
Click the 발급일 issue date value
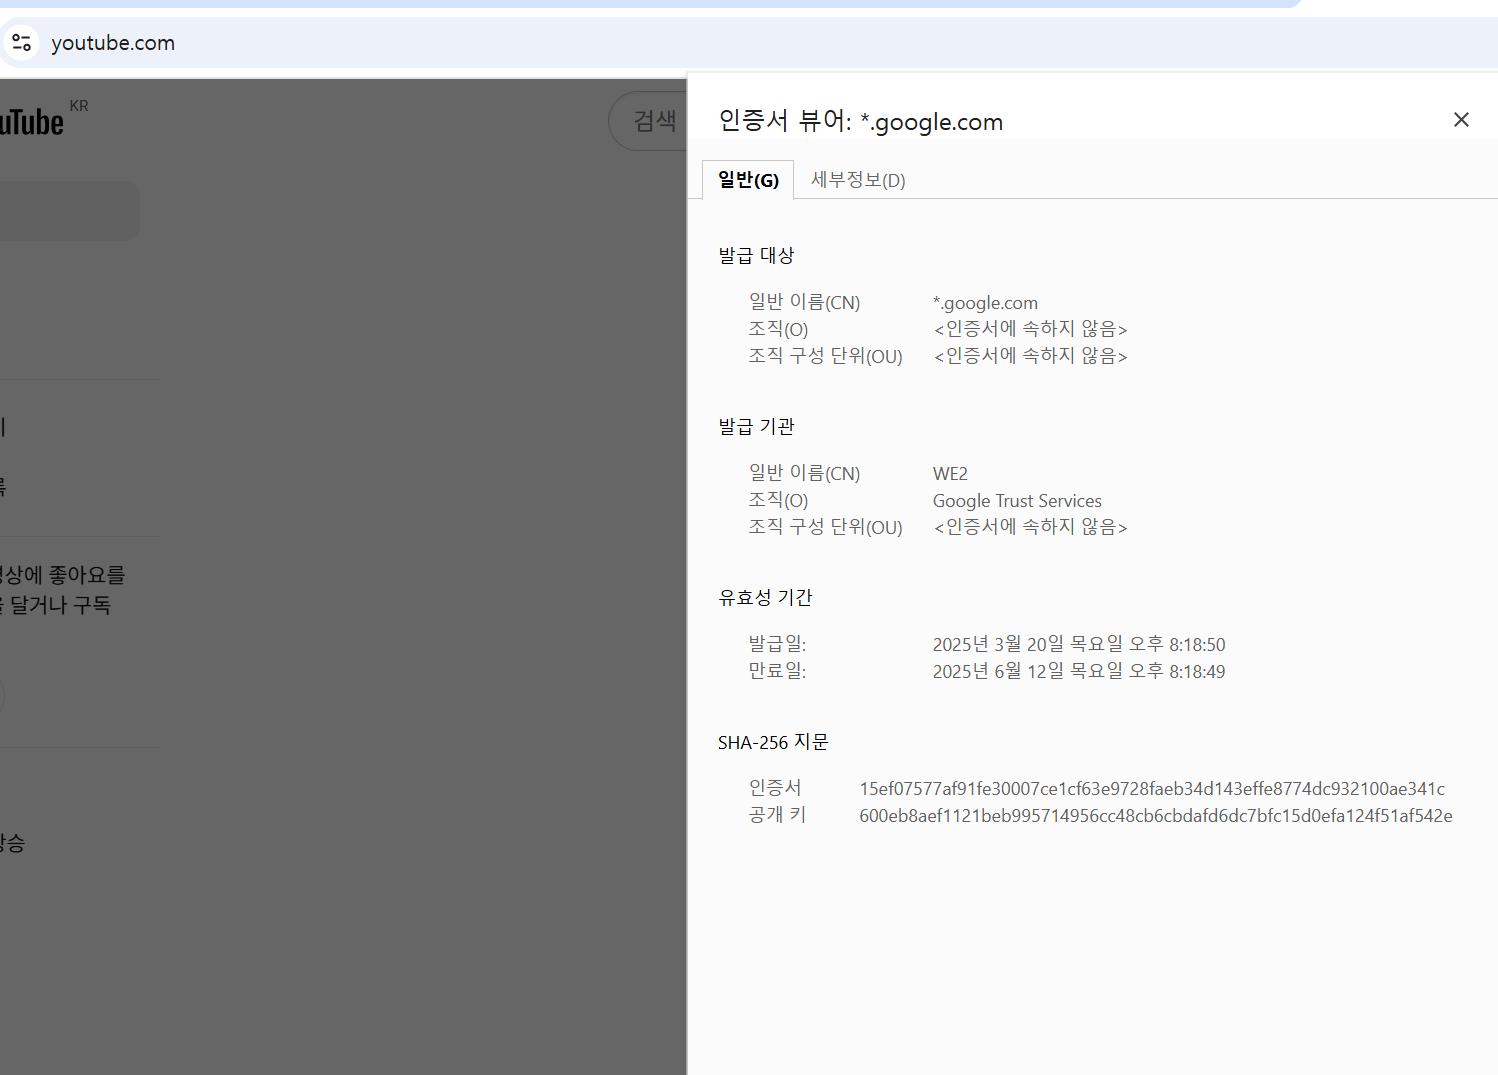coord(1078,643)
